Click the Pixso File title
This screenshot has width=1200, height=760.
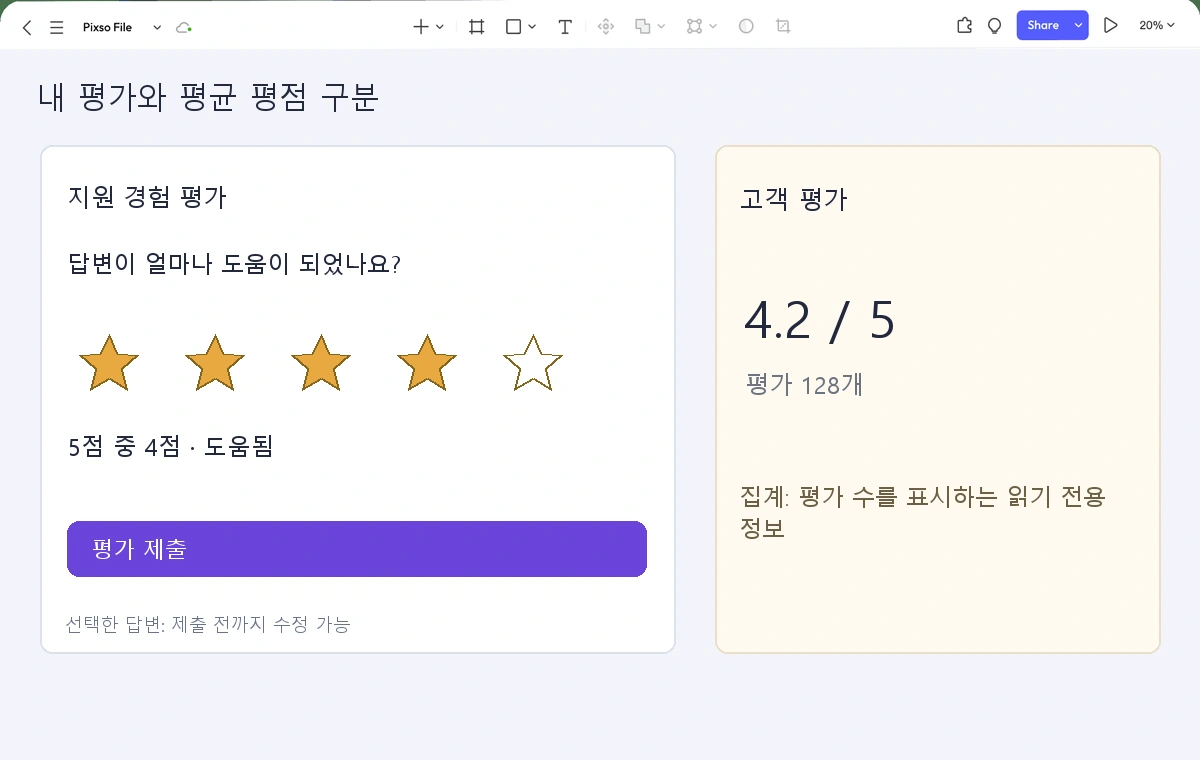click(x=107, y=28)
